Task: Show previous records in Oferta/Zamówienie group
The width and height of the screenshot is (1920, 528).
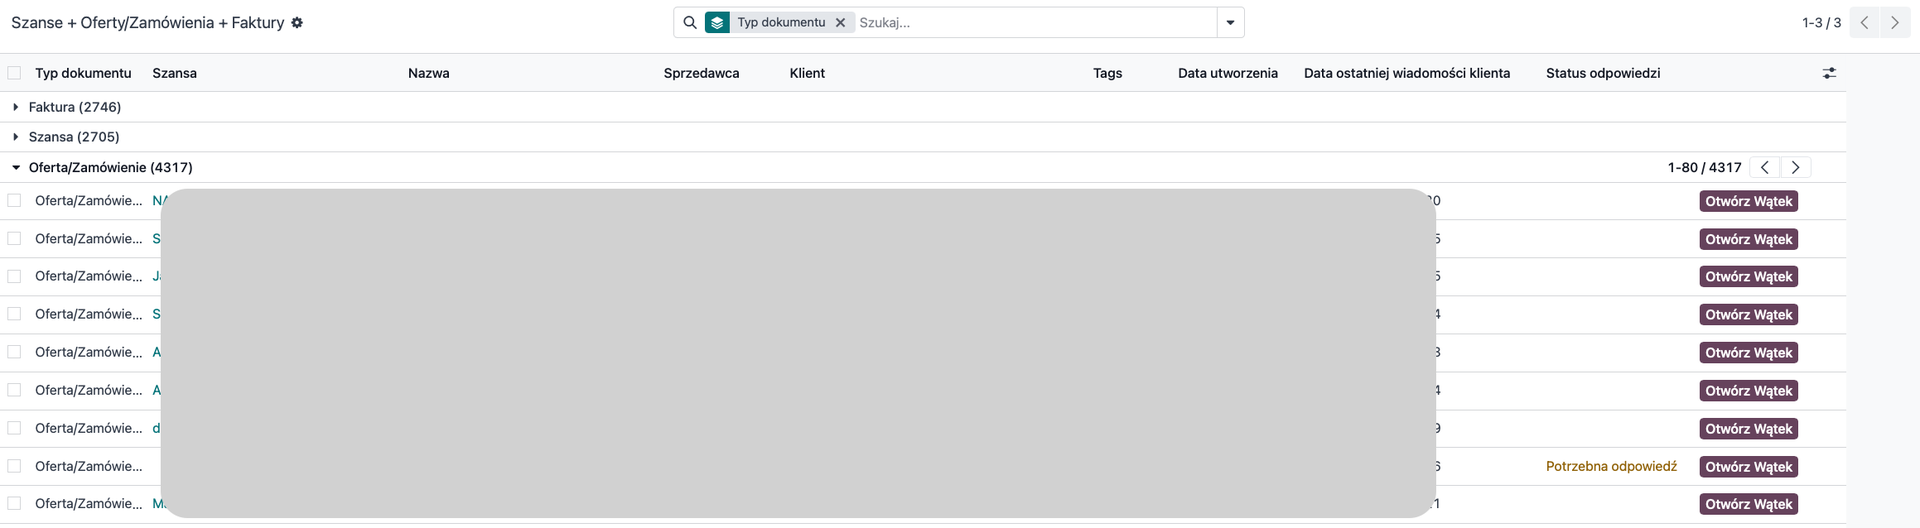Action: tap(1765, 168)
